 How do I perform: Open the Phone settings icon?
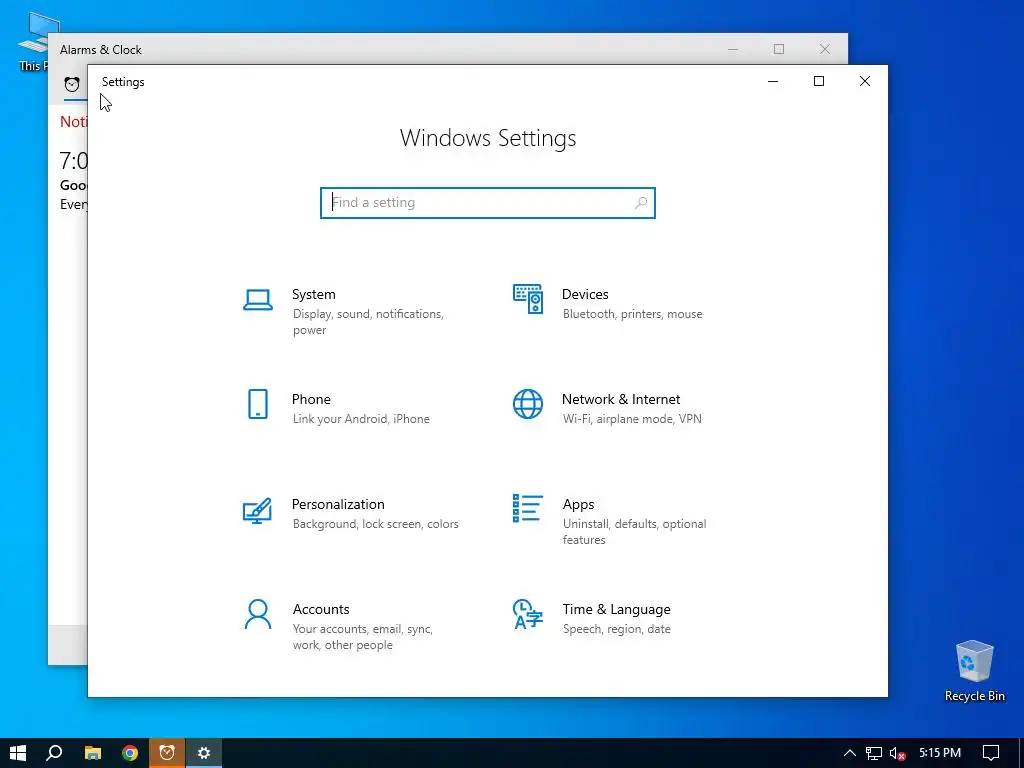point(258,404)
